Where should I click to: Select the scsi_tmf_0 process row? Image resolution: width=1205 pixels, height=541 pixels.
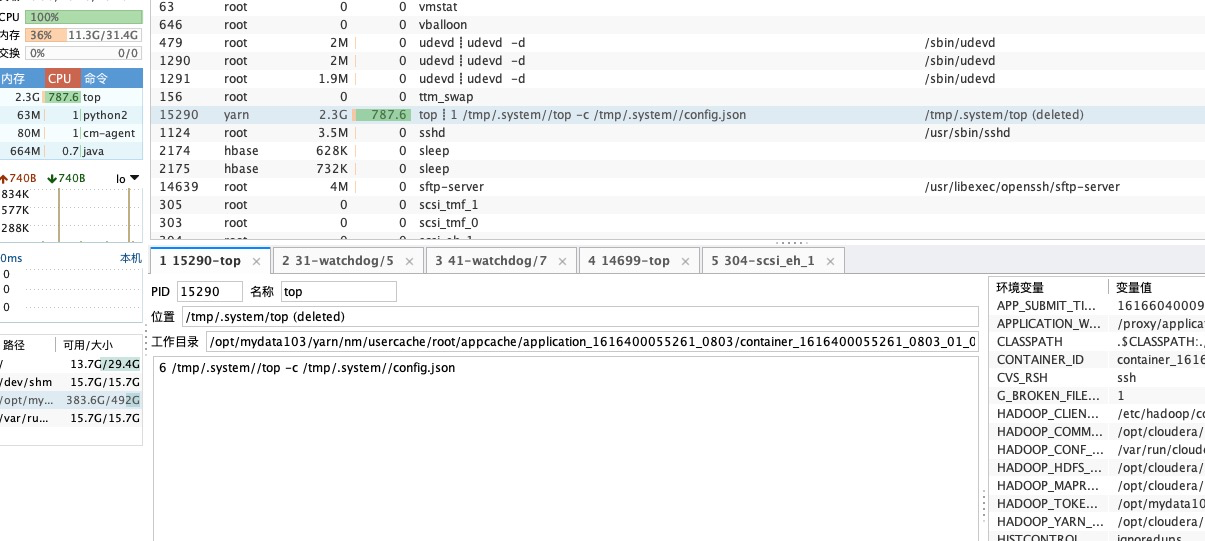tap(678, 223)
